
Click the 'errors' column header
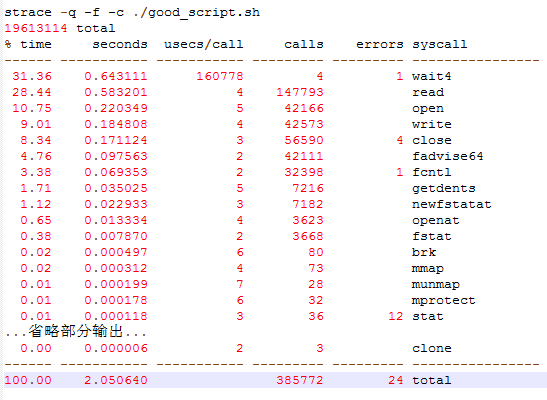(x=380, y=44)
